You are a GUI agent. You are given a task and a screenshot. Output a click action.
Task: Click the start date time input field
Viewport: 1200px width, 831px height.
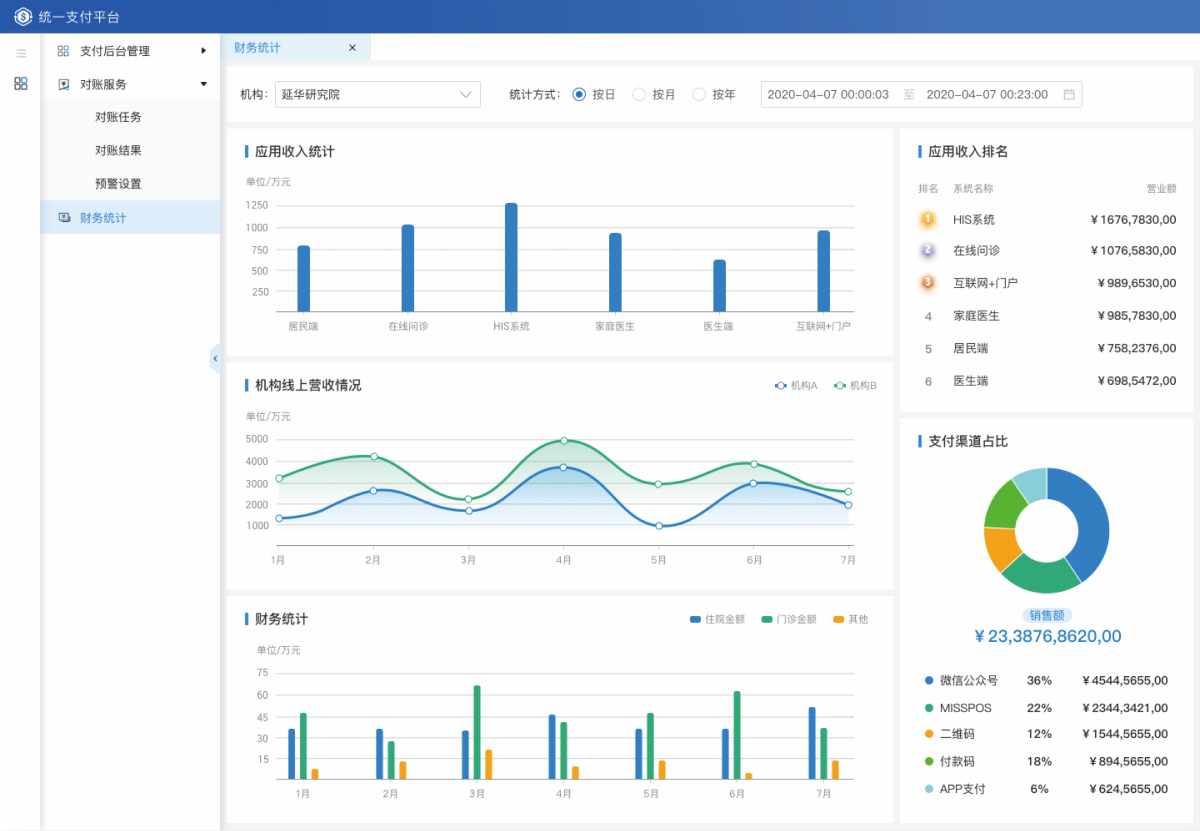pos(828,94)
